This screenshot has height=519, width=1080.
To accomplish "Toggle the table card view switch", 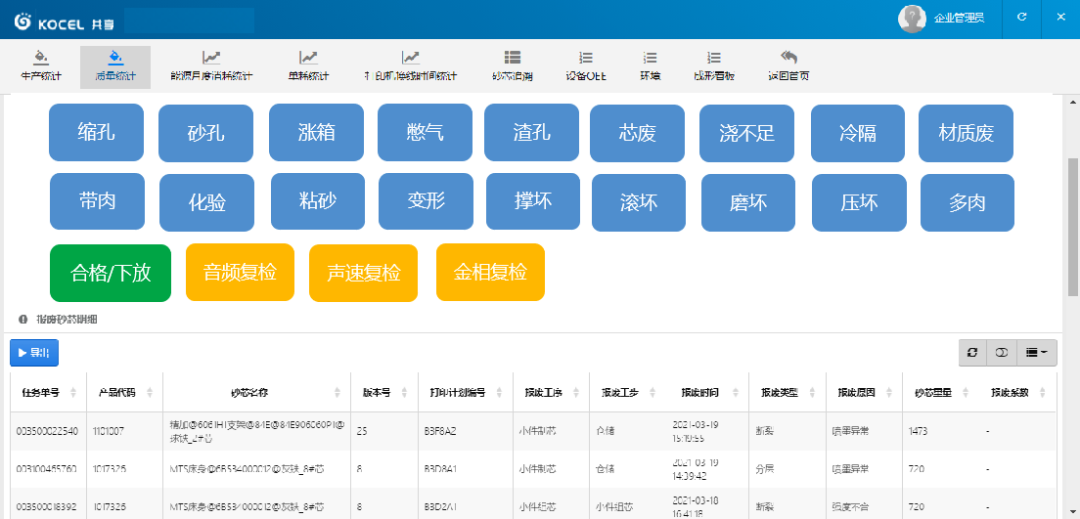I will (x=1001, y=352).
